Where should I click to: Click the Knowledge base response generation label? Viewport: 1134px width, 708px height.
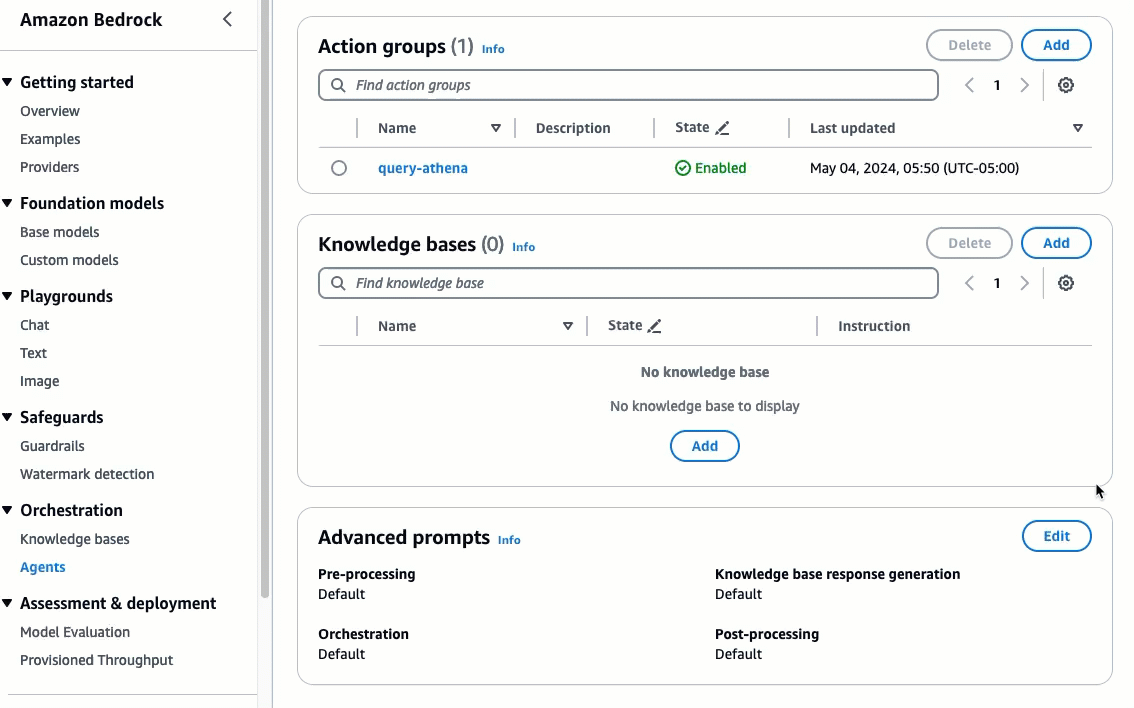pos(837,574)
